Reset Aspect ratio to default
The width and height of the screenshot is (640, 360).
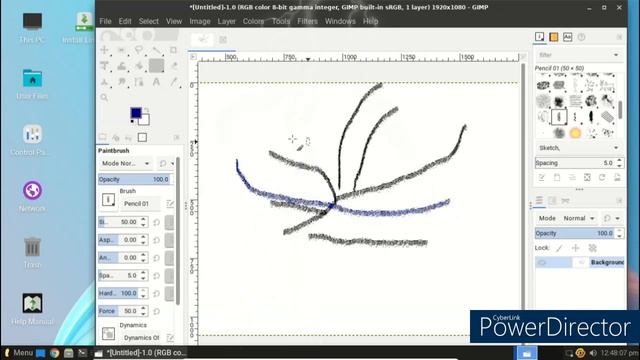156,240
